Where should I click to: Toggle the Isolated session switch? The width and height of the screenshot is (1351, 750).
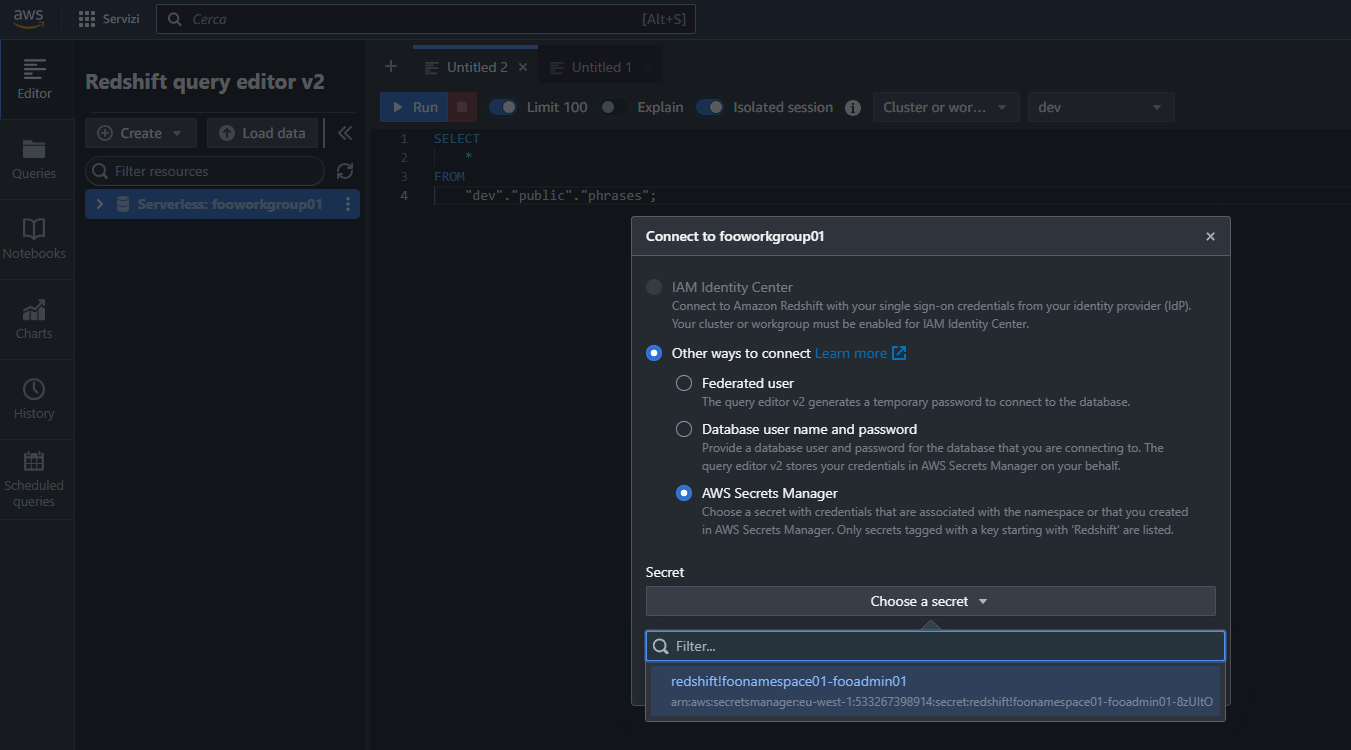point(710,107)
